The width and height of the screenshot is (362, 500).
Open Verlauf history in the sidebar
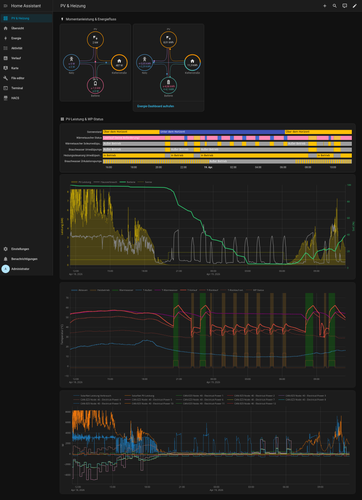coord(26,58)
